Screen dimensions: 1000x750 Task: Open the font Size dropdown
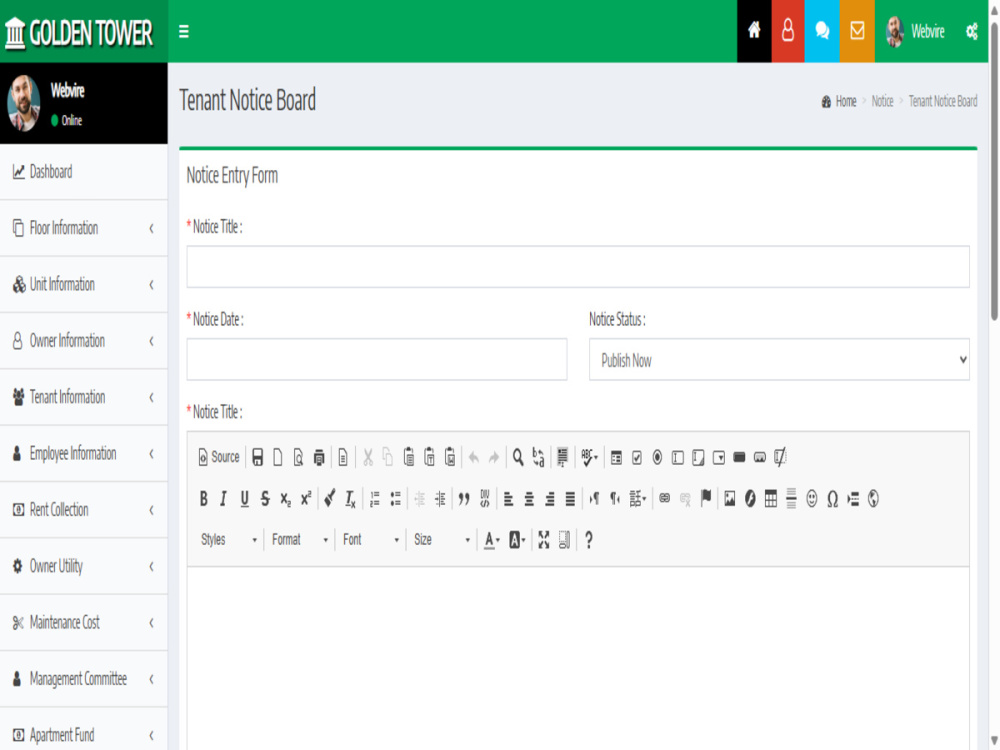442,540
